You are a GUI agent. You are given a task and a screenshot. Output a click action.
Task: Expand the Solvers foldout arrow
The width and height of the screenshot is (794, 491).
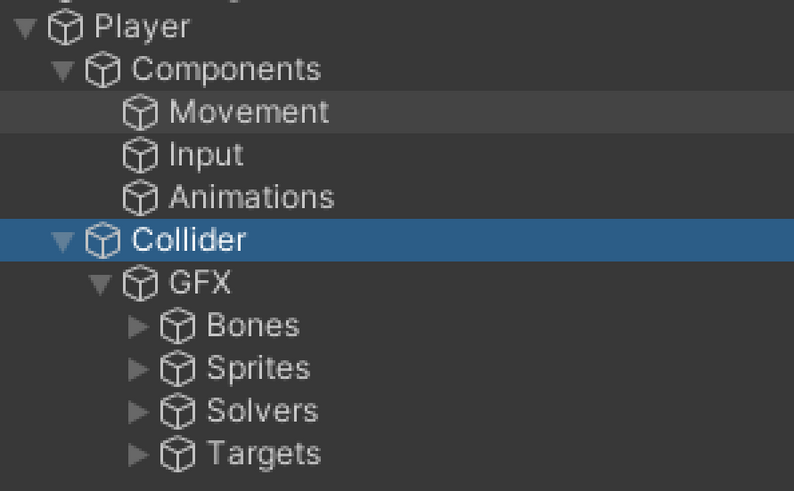[139, 411]
